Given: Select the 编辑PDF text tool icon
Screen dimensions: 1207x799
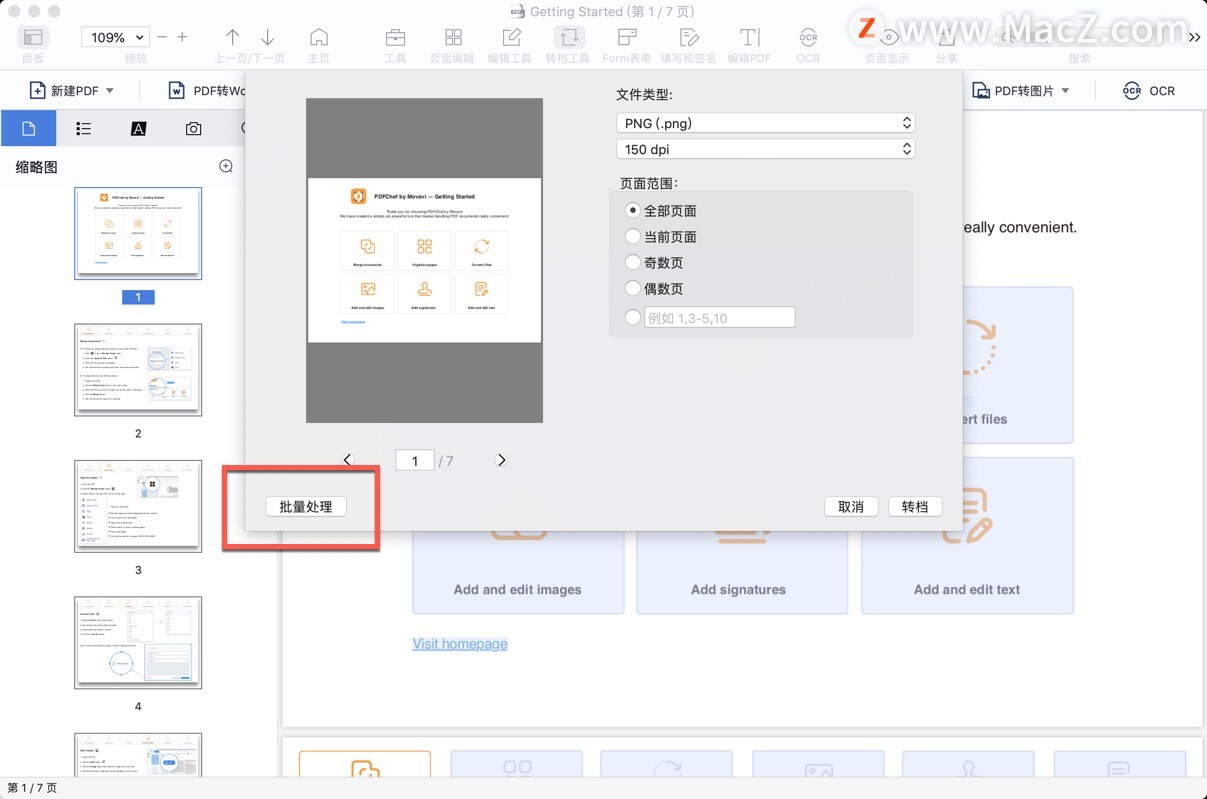Looking at the screenshot, I should point(749,38).
